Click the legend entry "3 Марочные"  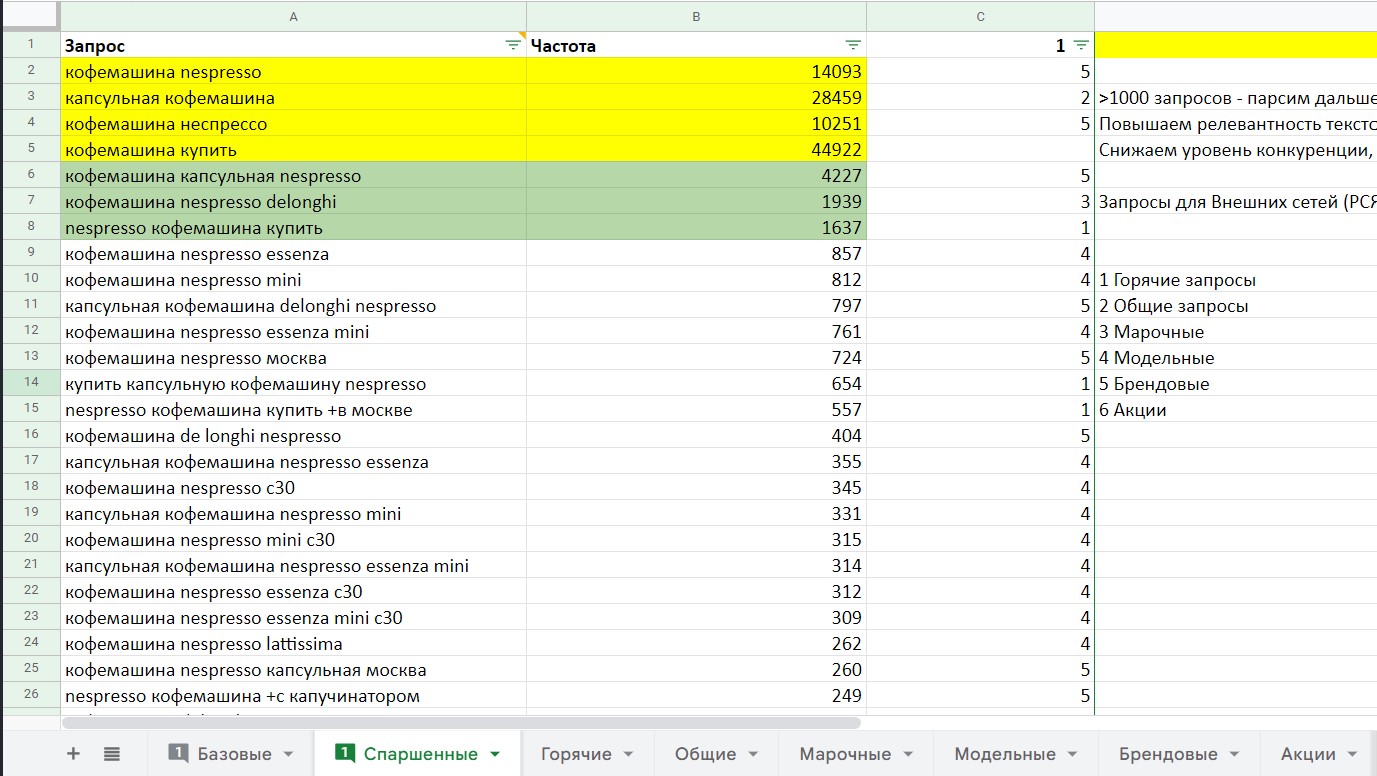(1152, 332)
